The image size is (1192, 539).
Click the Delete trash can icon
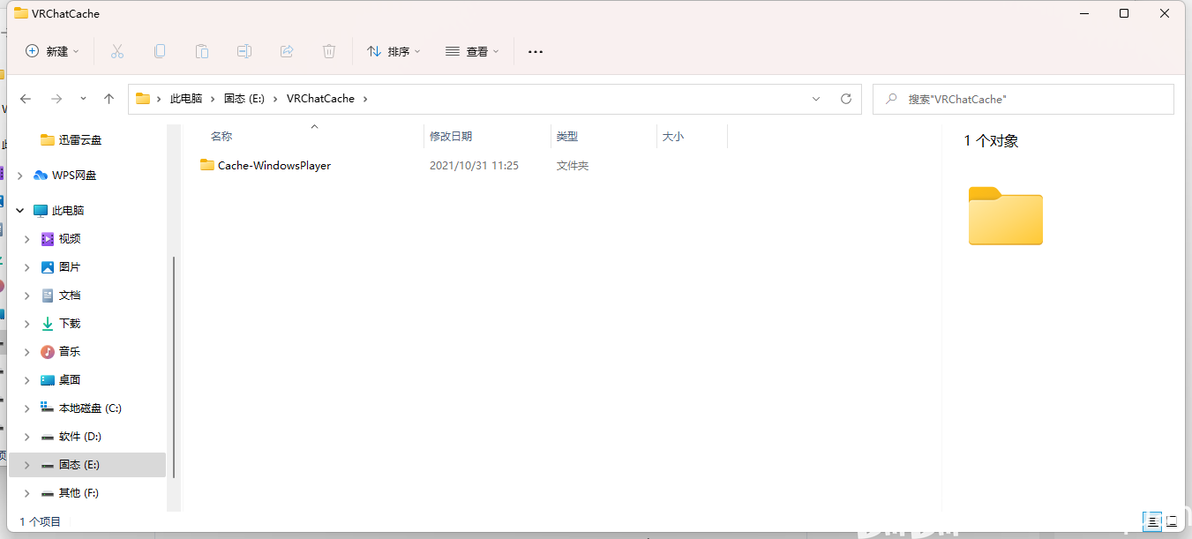coord(329,51)
